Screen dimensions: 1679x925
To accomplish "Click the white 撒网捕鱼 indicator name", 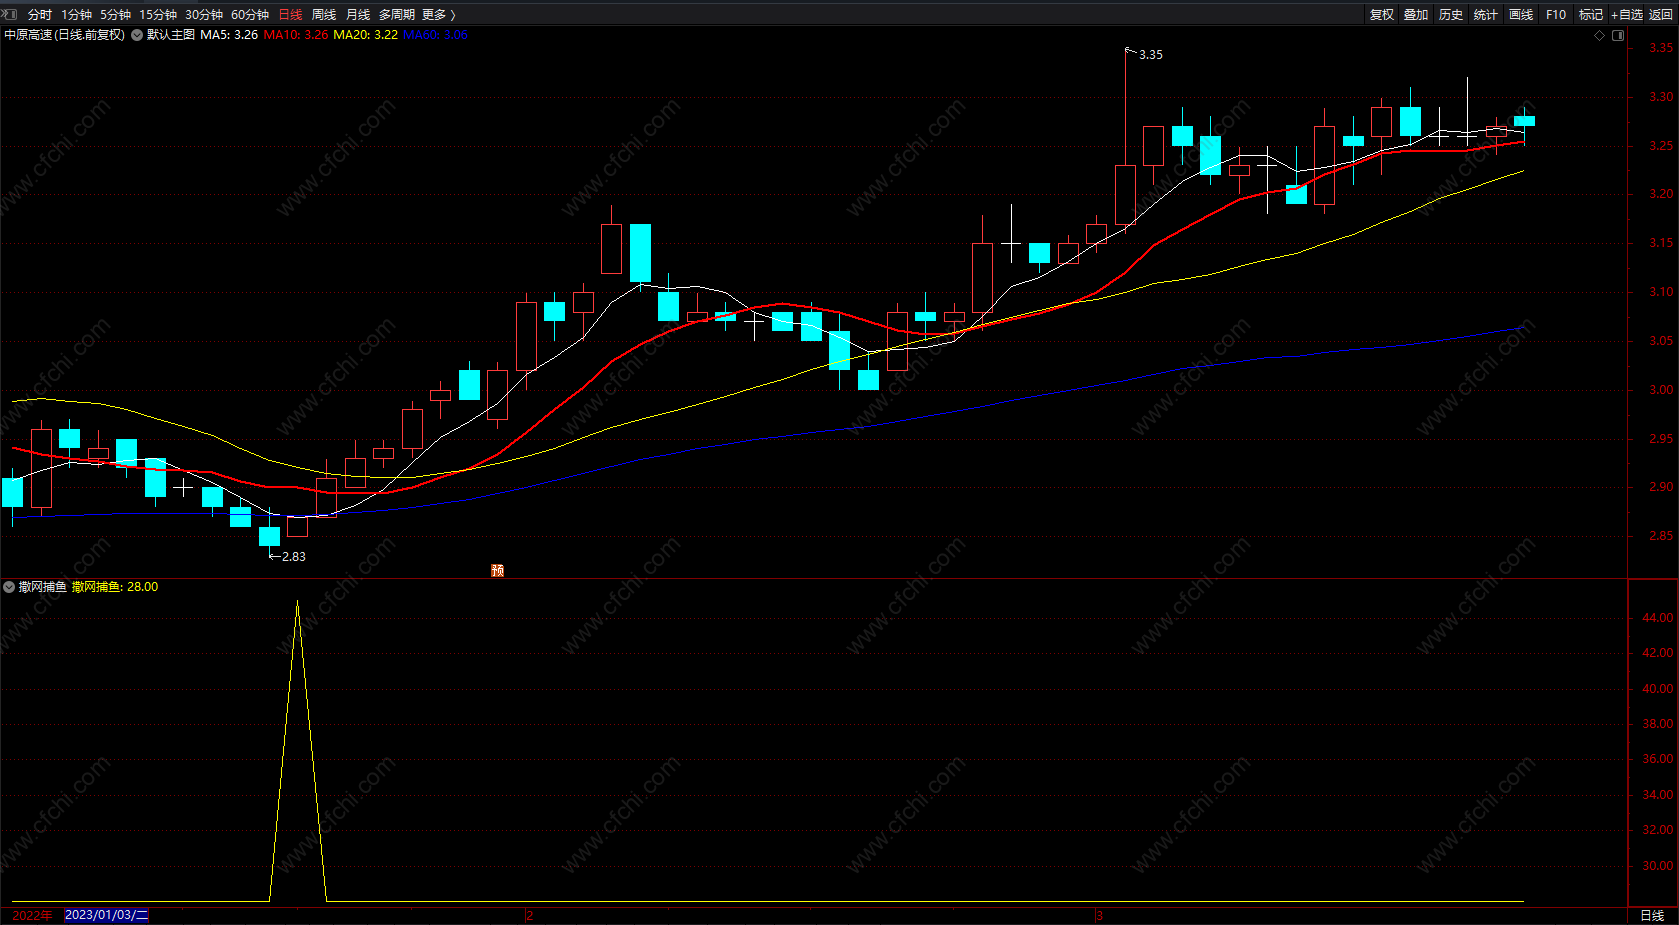I will (x=43, y=587).
